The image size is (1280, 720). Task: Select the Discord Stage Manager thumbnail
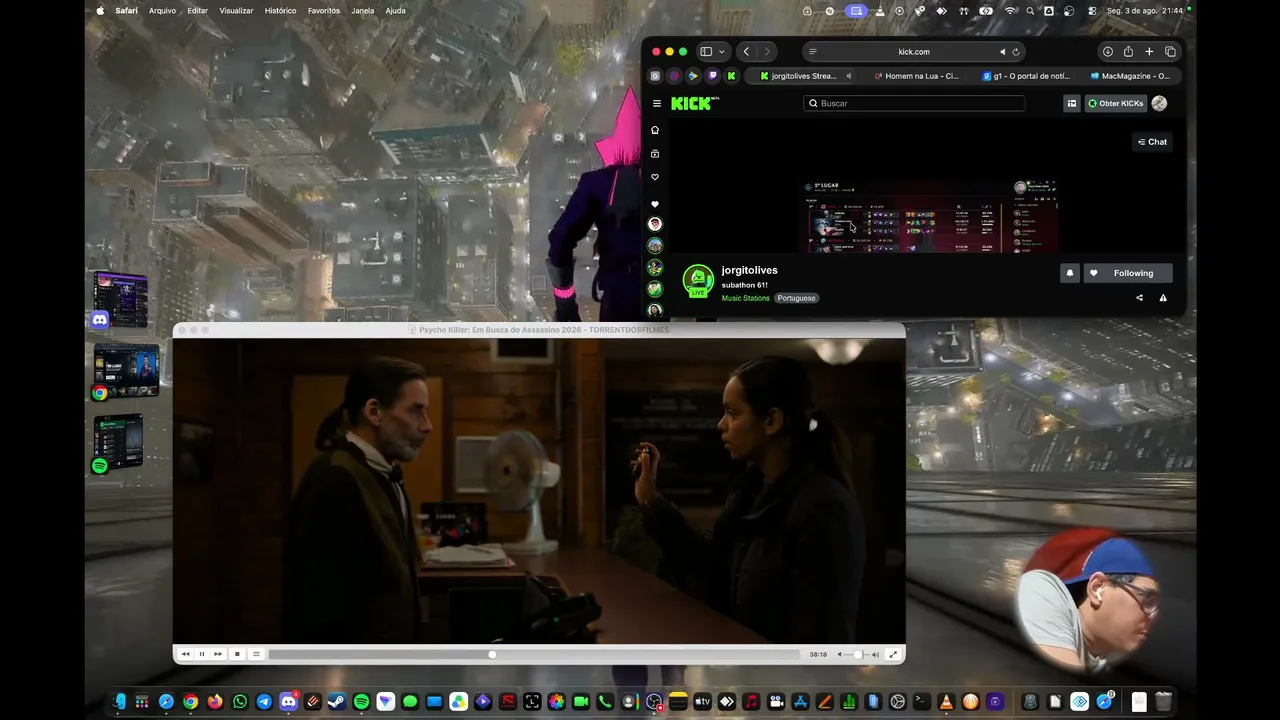click(x=121, y=299)
